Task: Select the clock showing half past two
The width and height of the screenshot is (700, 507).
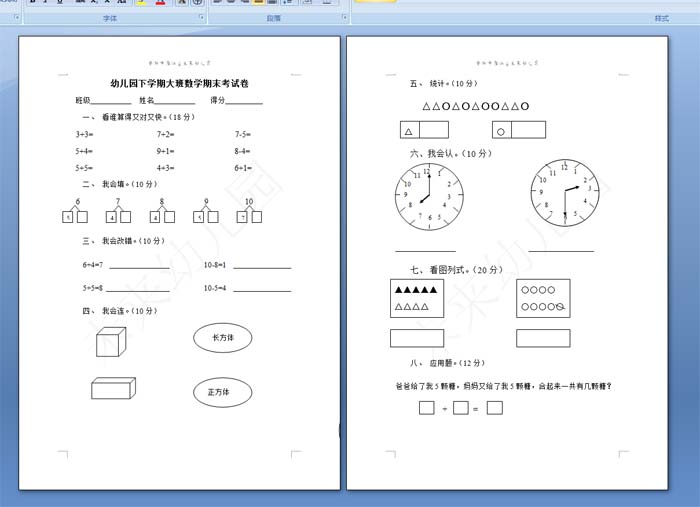Action: pyautogui.click(x=565, y=192)
